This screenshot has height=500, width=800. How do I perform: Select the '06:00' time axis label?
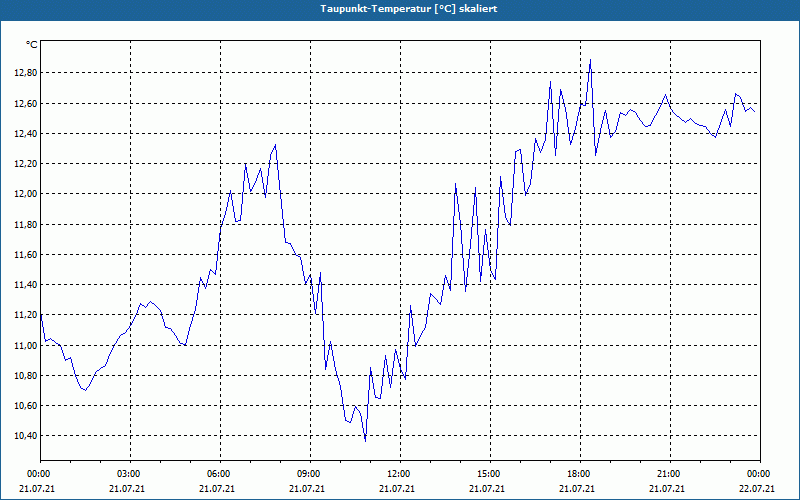coord(217,474)
